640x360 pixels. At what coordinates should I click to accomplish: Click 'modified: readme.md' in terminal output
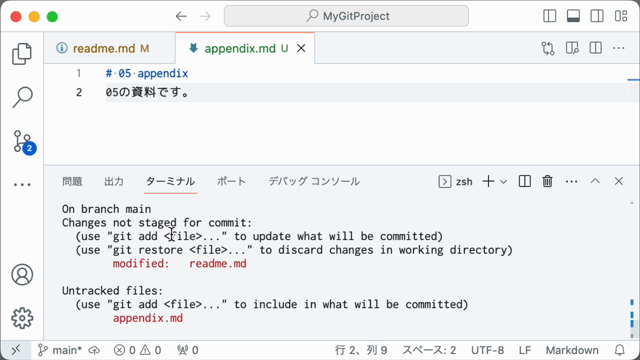[180, 264]
